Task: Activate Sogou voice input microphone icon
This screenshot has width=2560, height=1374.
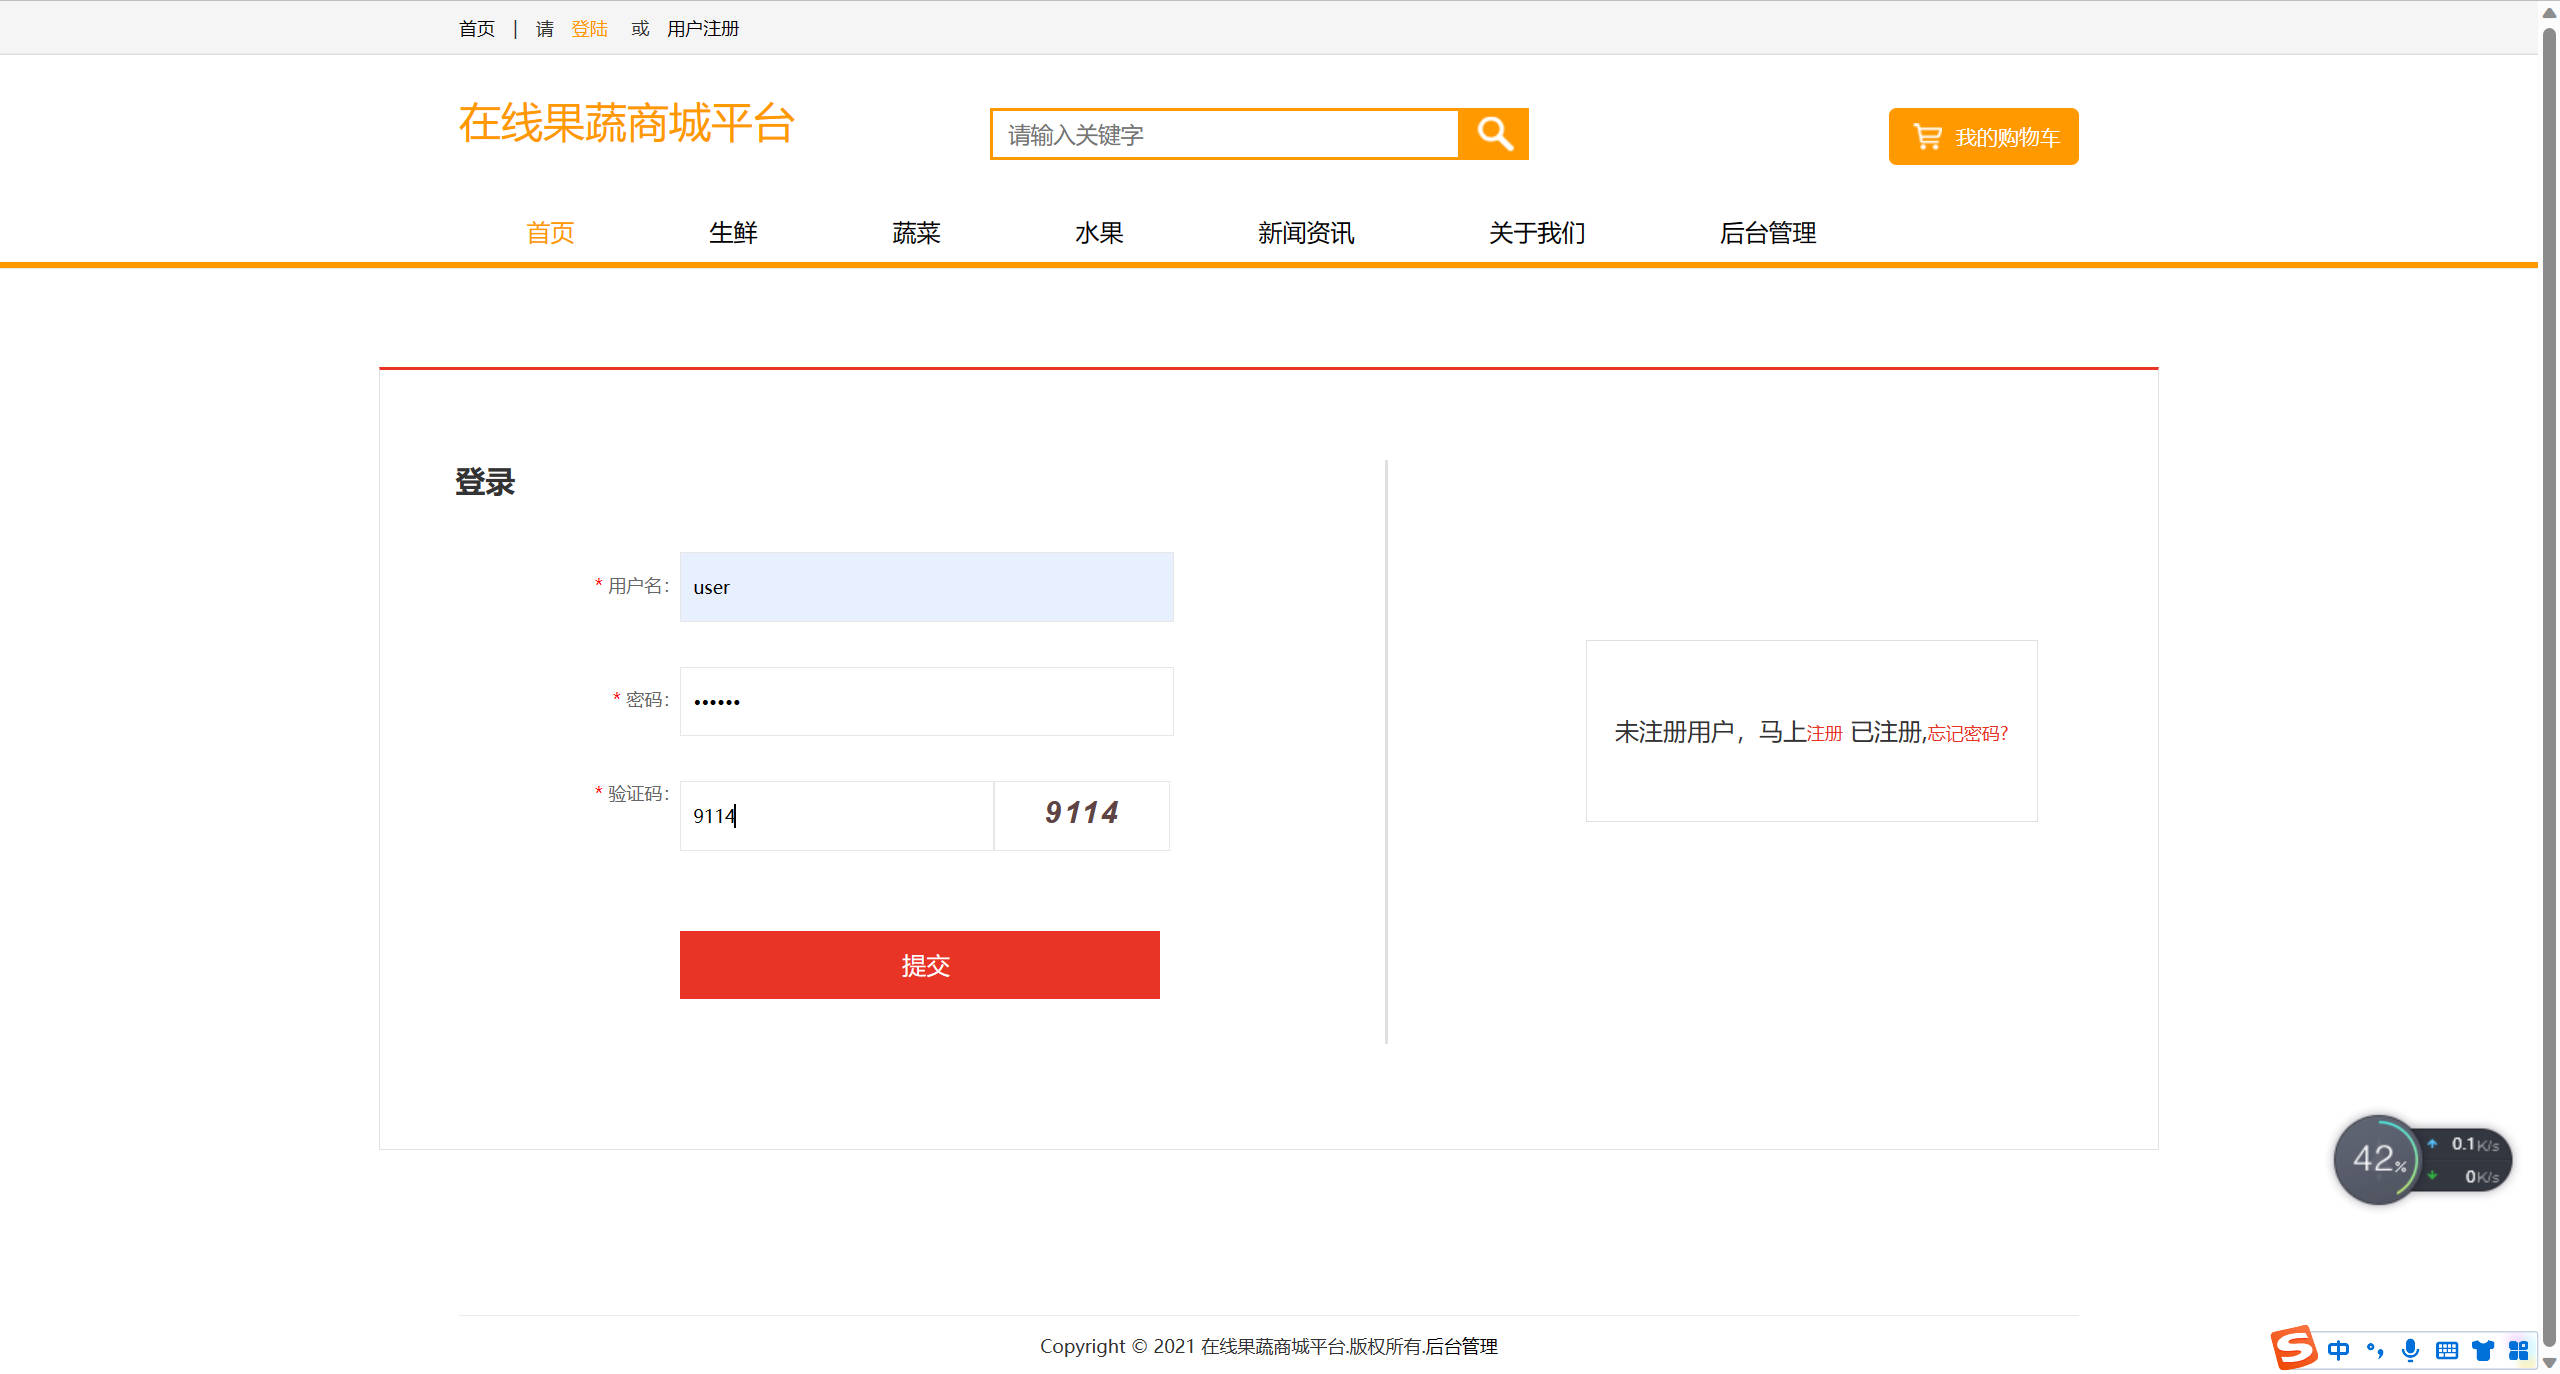Action: 2411,1349
